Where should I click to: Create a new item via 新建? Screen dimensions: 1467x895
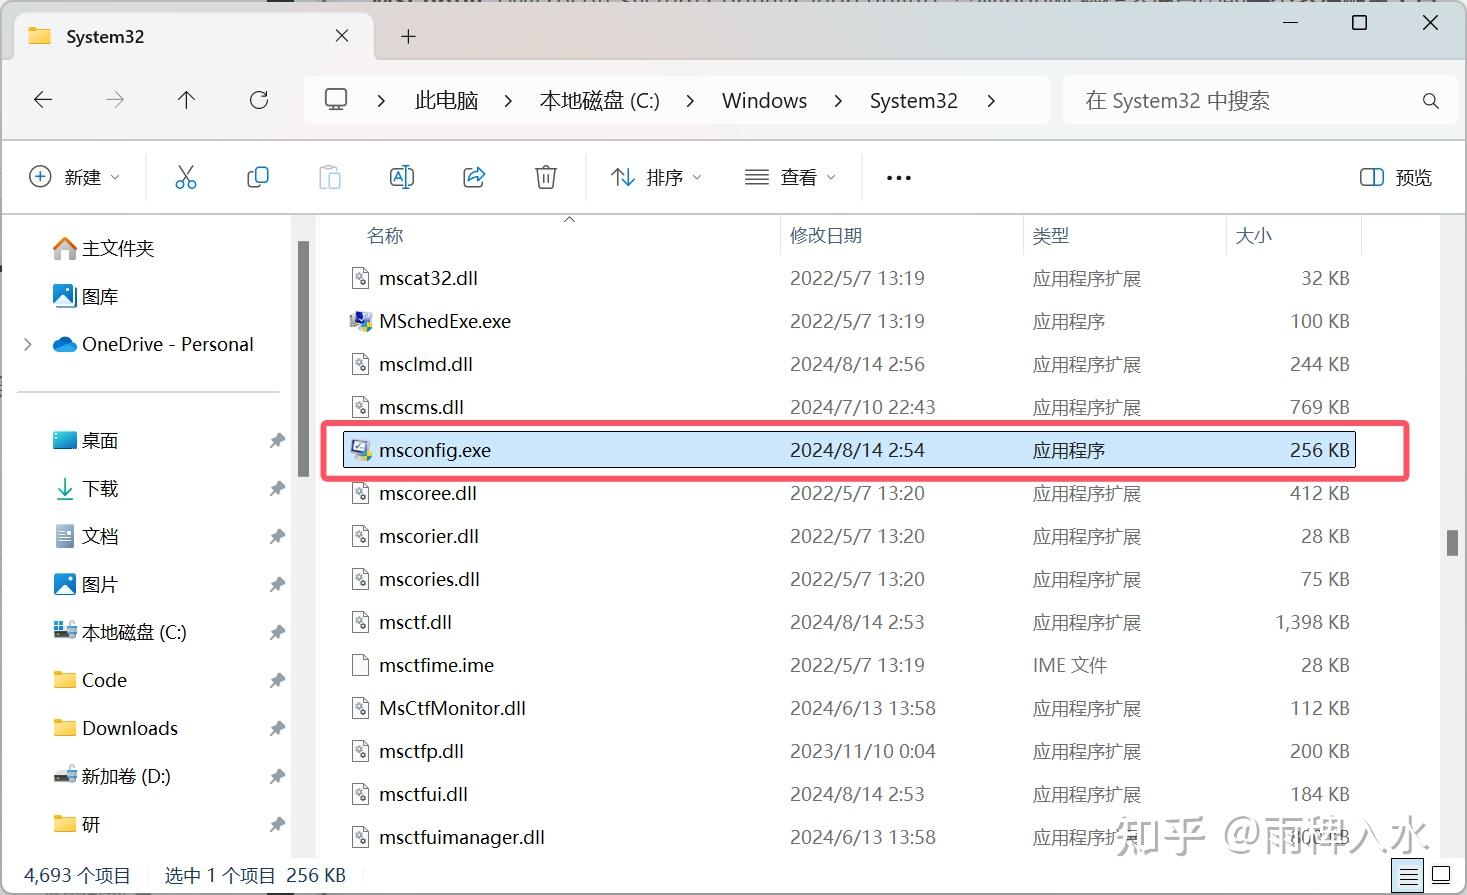click(x=75, y=177)
